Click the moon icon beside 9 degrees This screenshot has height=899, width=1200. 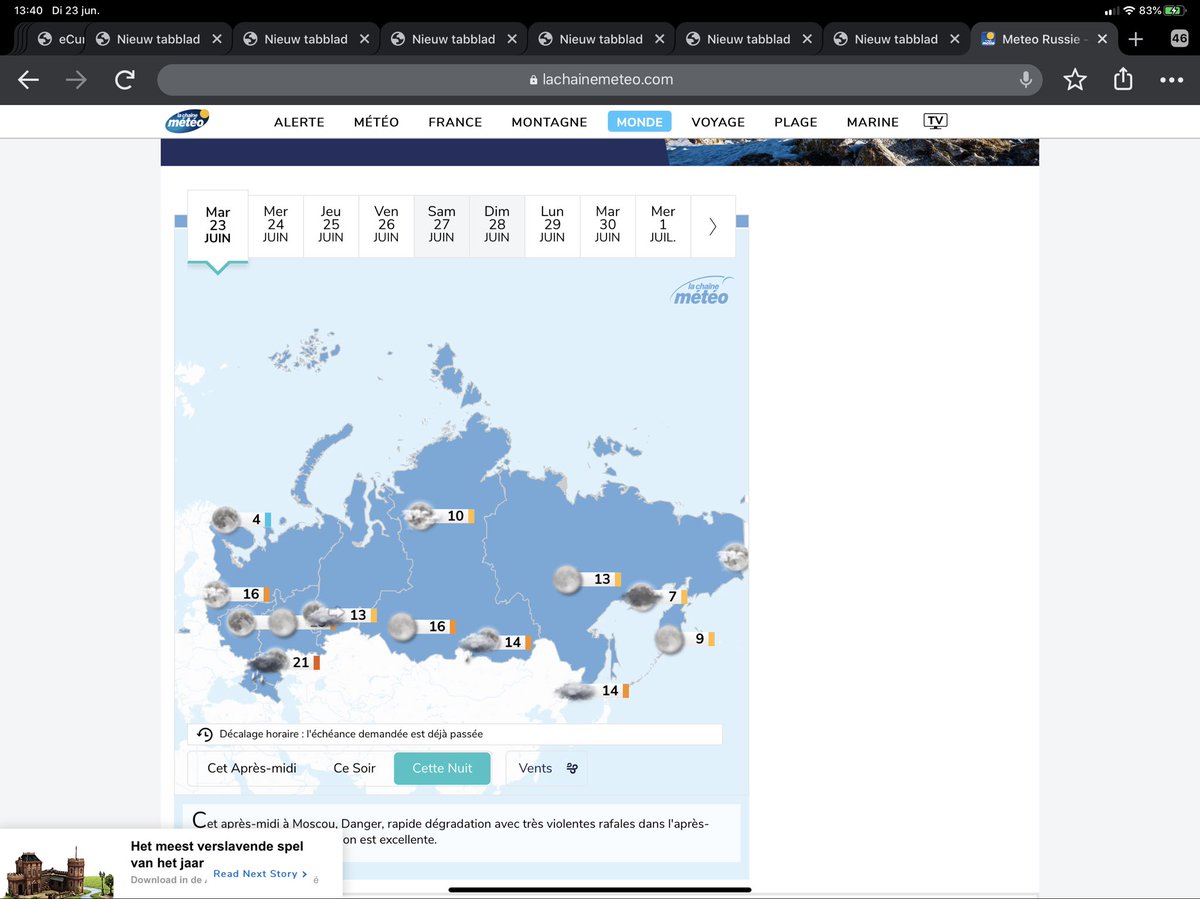[669, 639]
